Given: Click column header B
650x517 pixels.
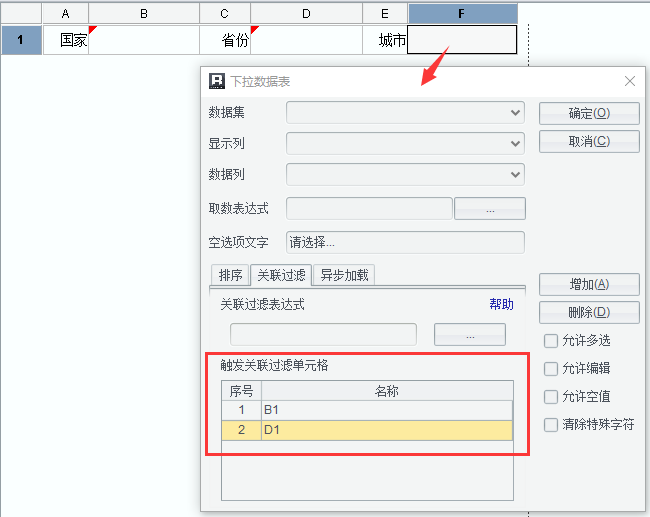Looking at the screenshot, I should [x=144, y=14].
